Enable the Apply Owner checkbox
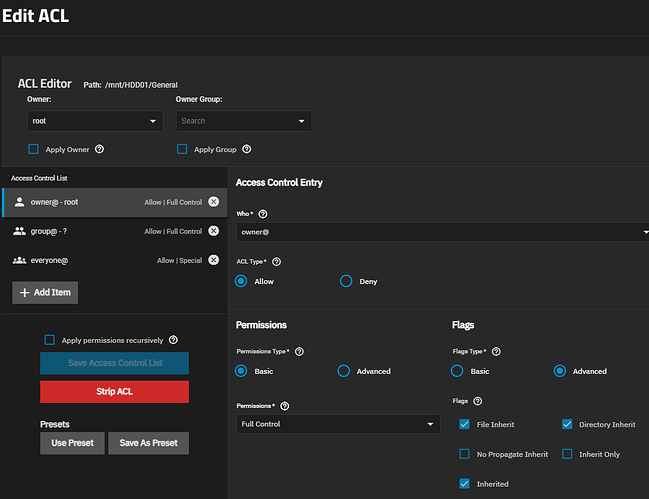 (x=34, y=149)
